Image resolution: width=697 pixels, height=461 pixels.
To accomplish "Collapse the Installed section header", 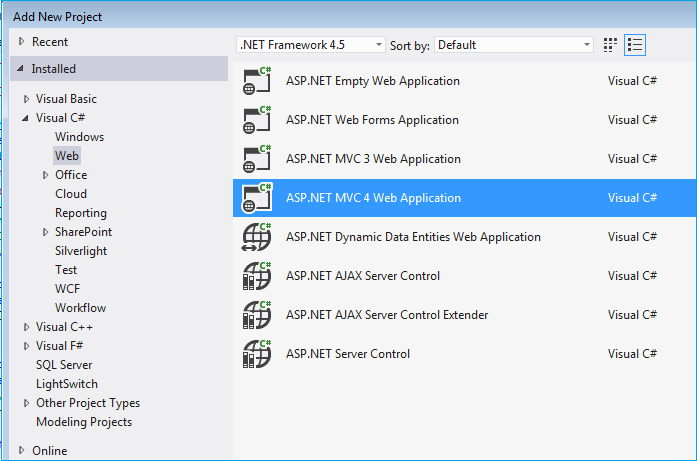I will [x=19, y=69].
